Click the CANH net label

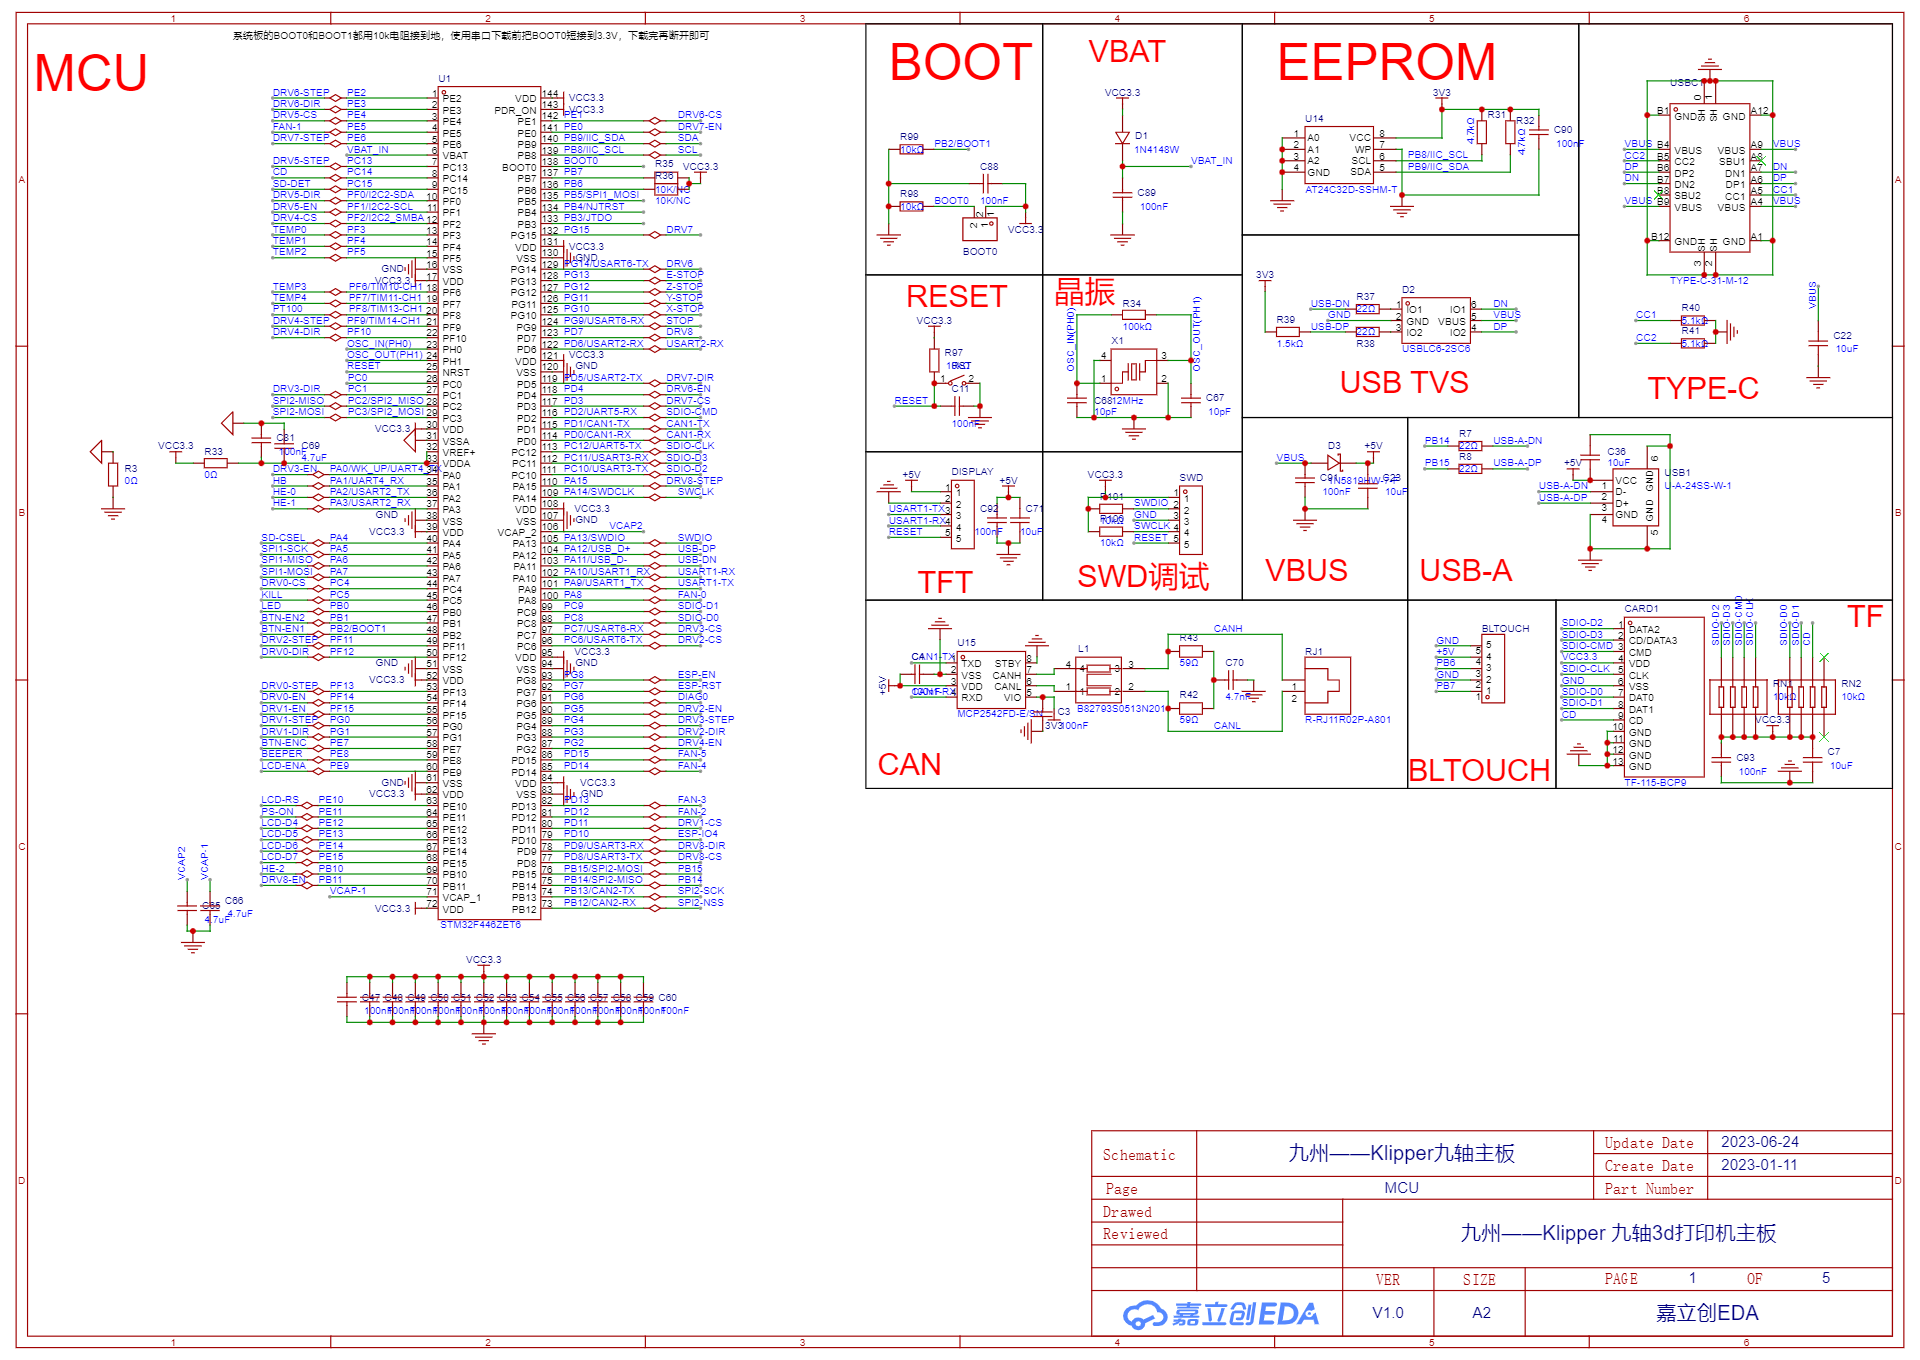pos(1228,629)
